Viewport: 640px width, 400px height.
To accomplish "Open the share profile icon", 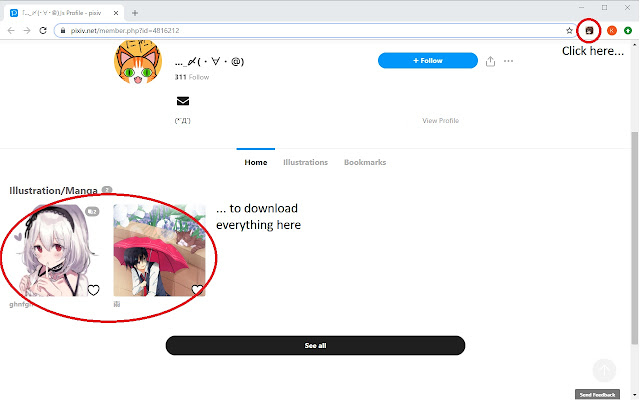I will [490, 61].
